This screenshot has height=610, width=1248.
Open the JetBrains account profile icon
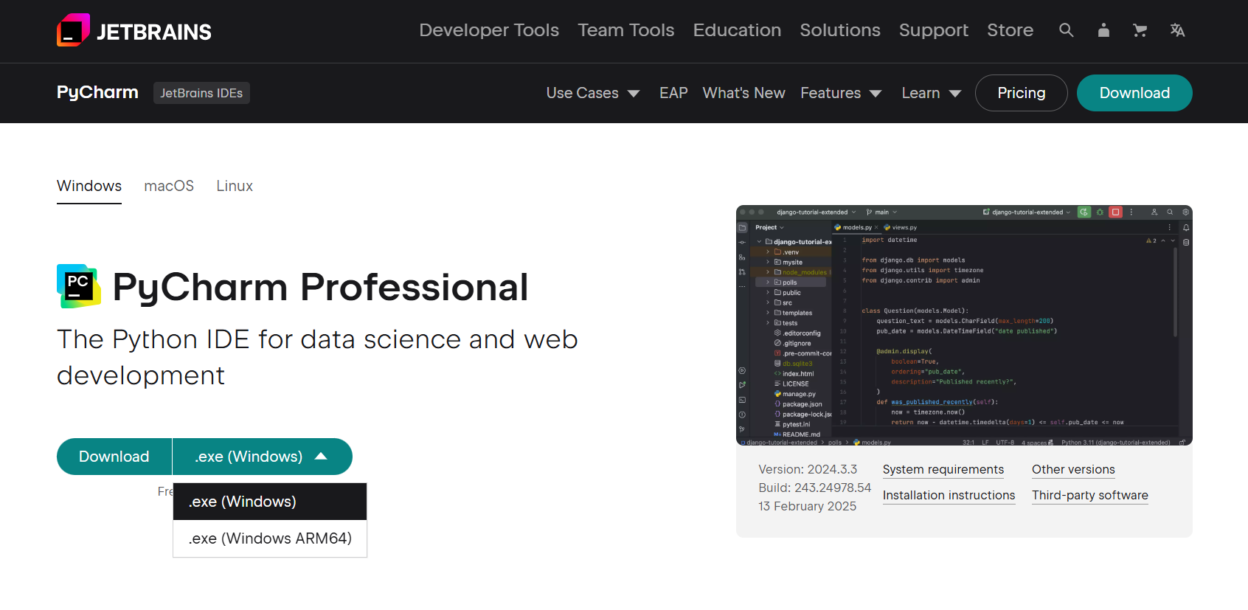click(x=1103, y=30)
